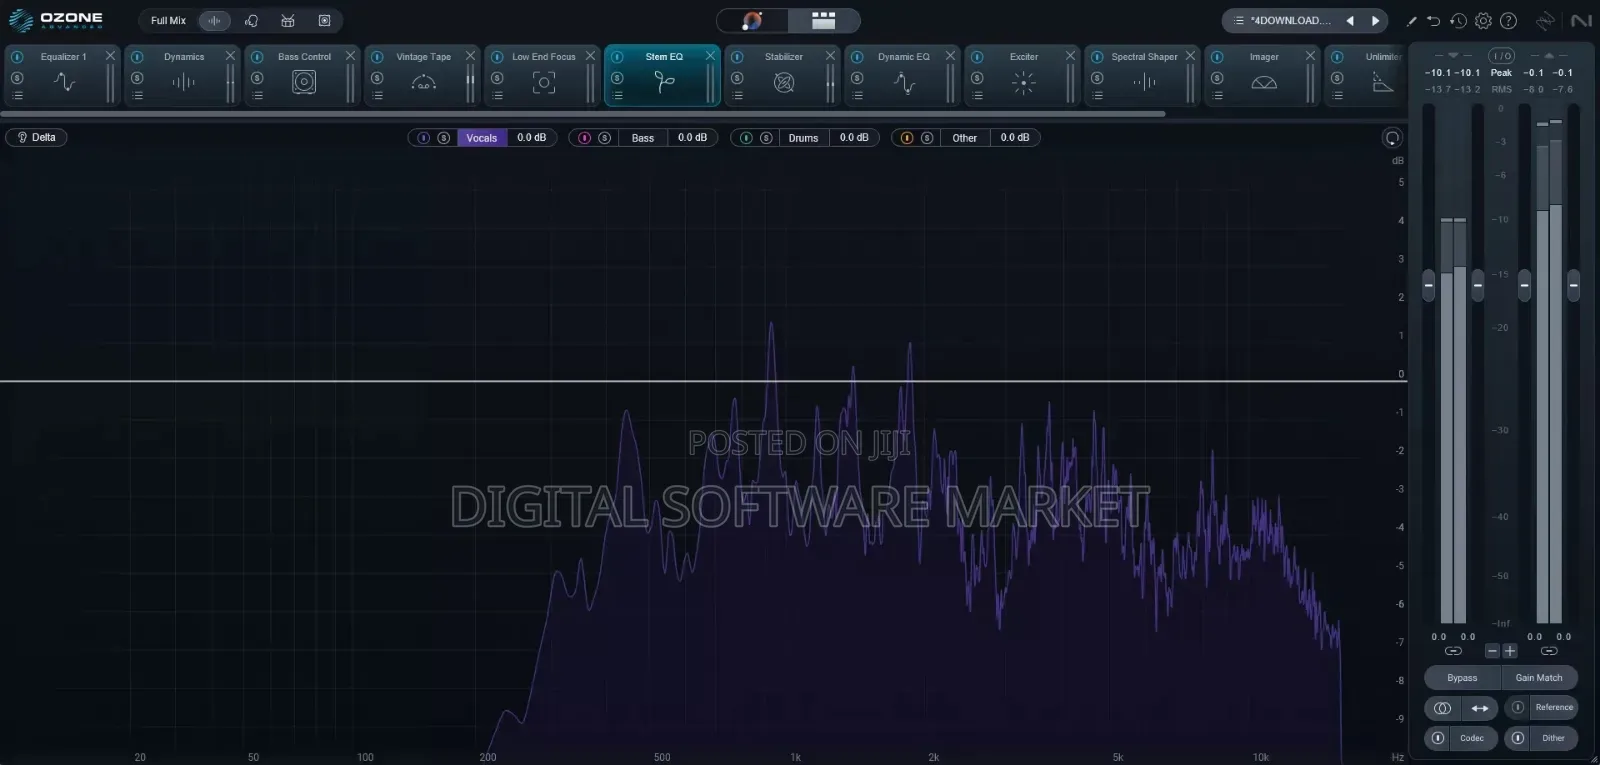Toggle power on Stem EQ module
This screenshot has width=1600, height=765.
[617, 57]
